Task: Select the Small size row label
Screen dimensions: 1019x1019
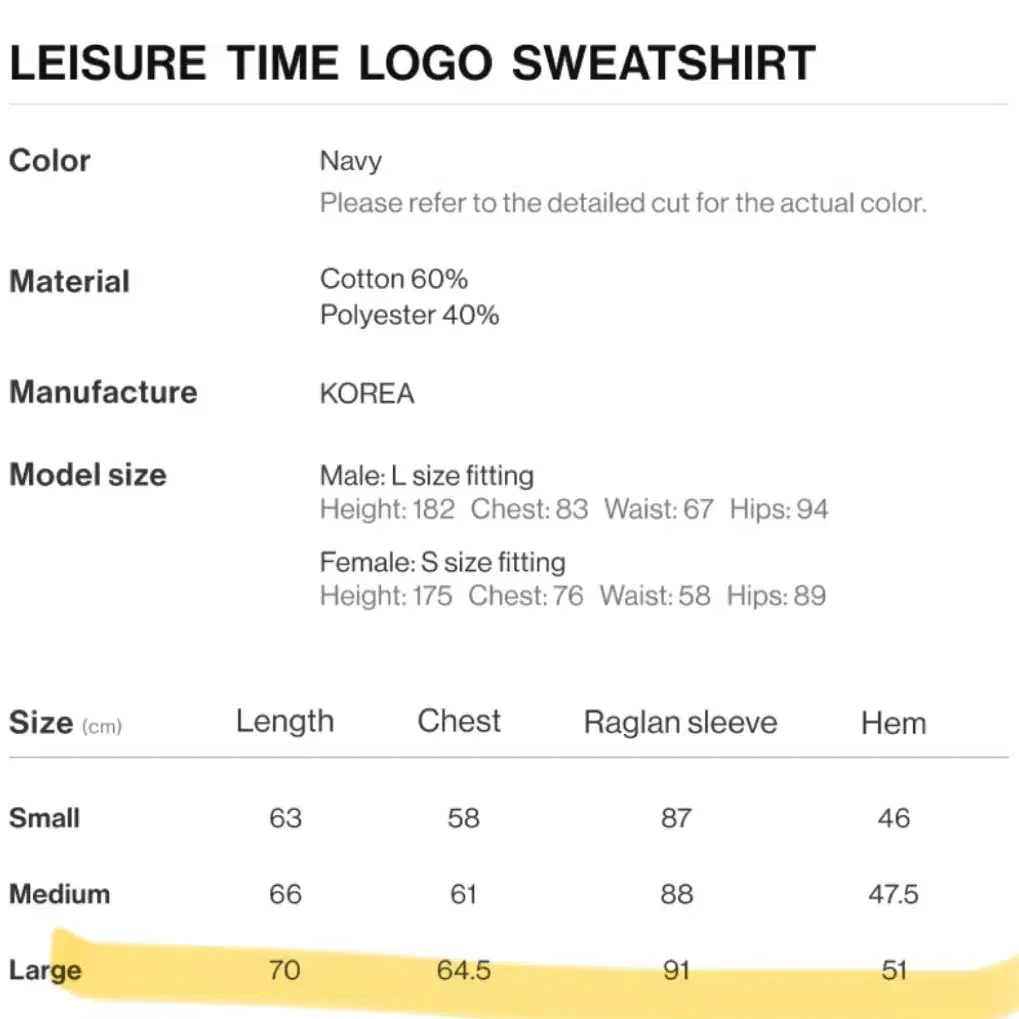Action: pos(44,818)
